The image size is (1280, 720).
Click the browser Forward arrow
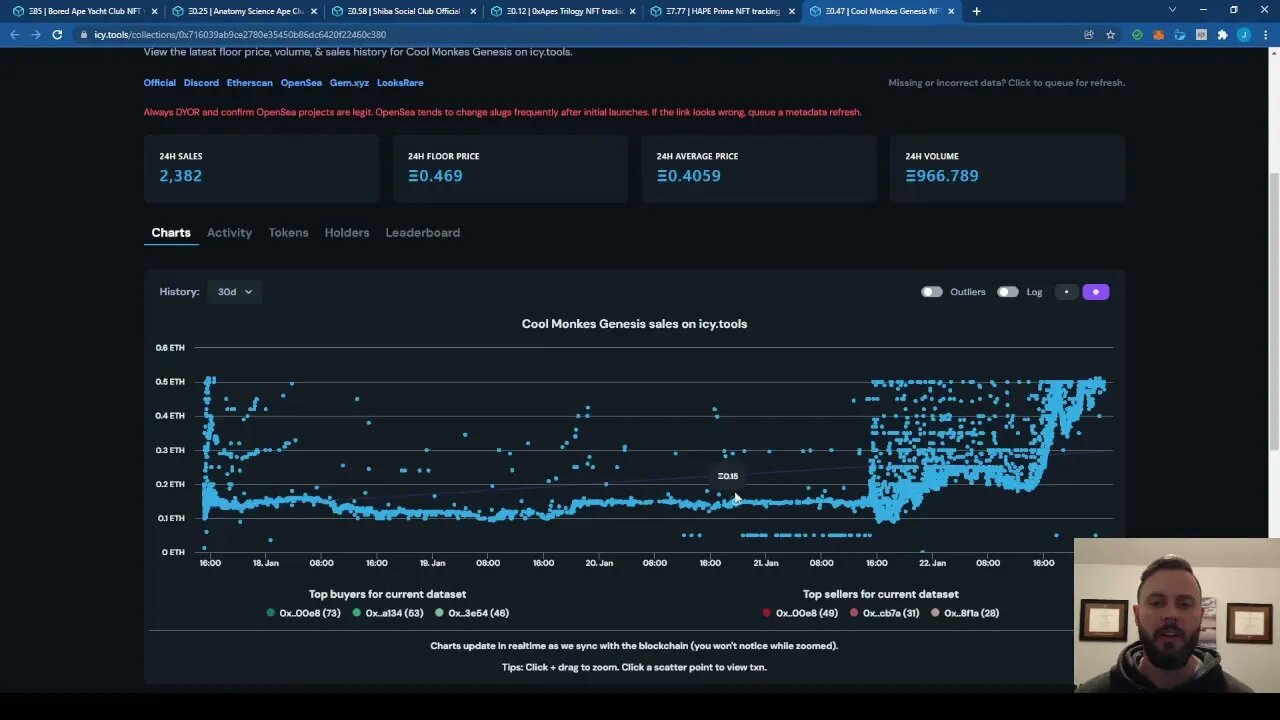pos(36,35)
